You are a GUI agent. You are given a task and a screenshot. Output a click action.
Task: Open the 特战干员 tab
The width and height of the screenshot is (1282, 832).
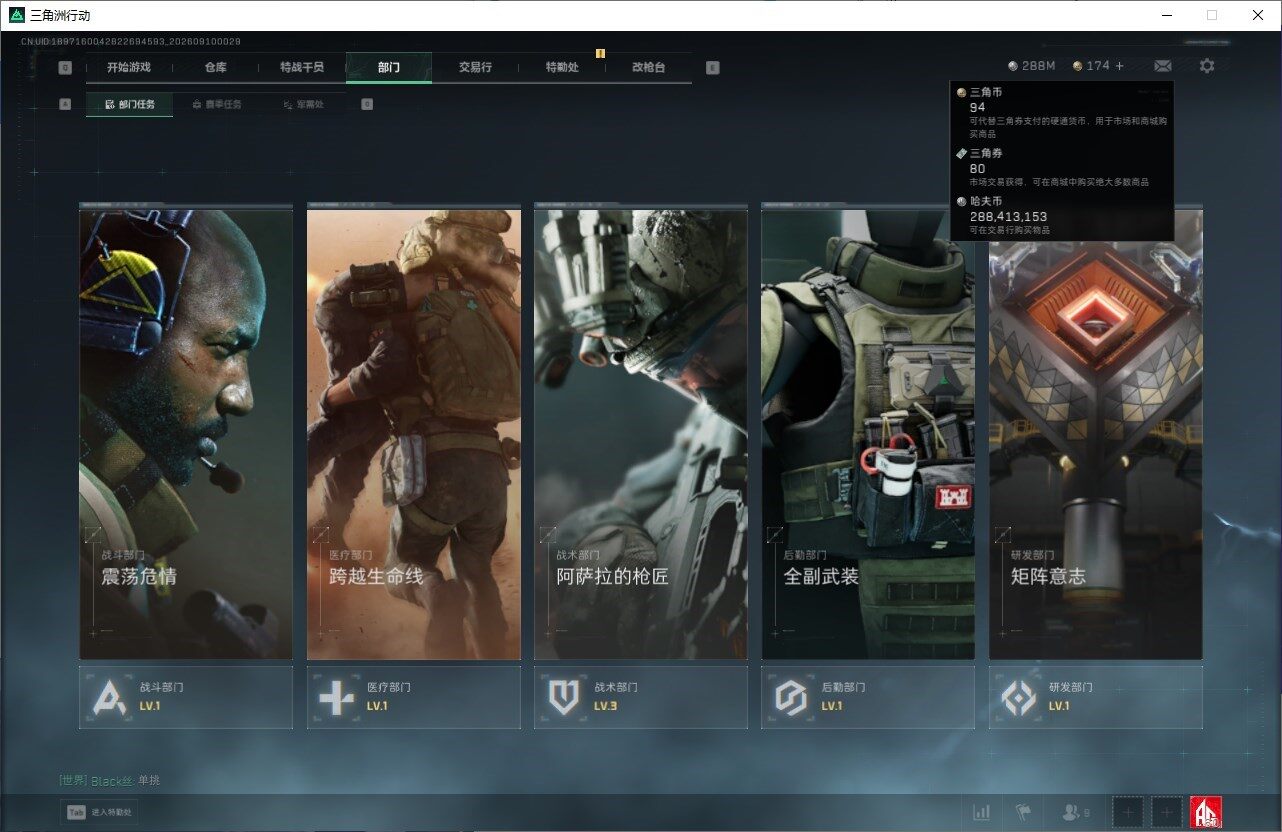click(302, 67)
